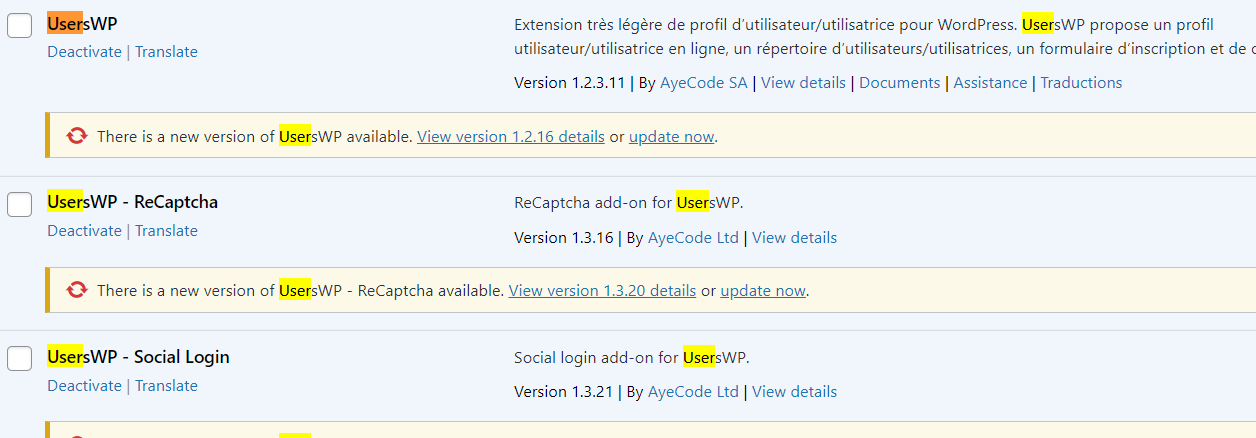This screenshot has width=1256, height=438.
Task: Open the Assistance link
Action: [990, 83]
